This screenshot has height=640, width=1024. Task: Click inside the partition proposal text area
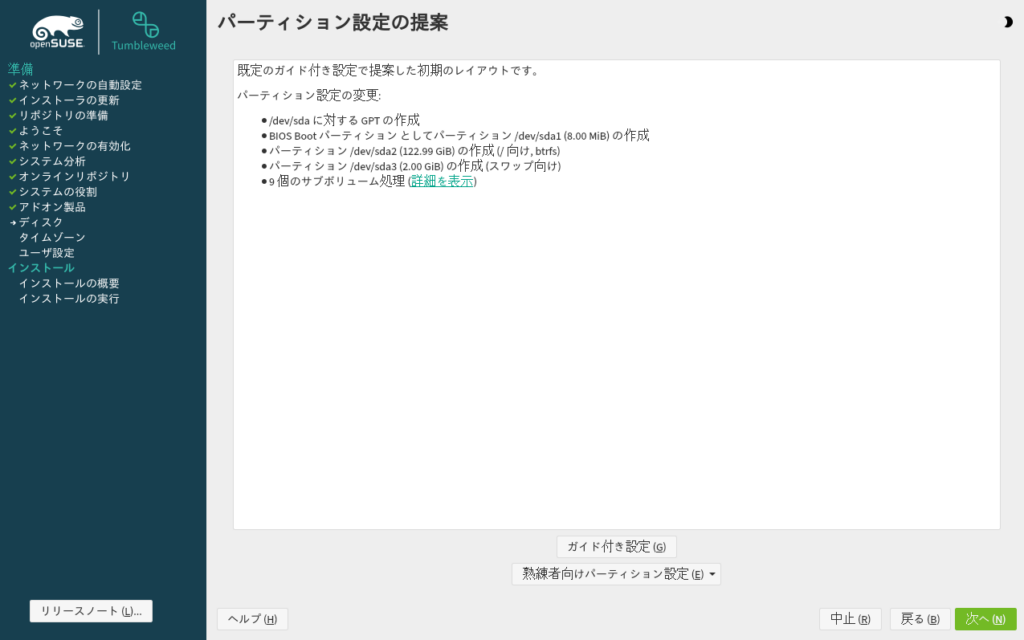[x=616, y=350]
